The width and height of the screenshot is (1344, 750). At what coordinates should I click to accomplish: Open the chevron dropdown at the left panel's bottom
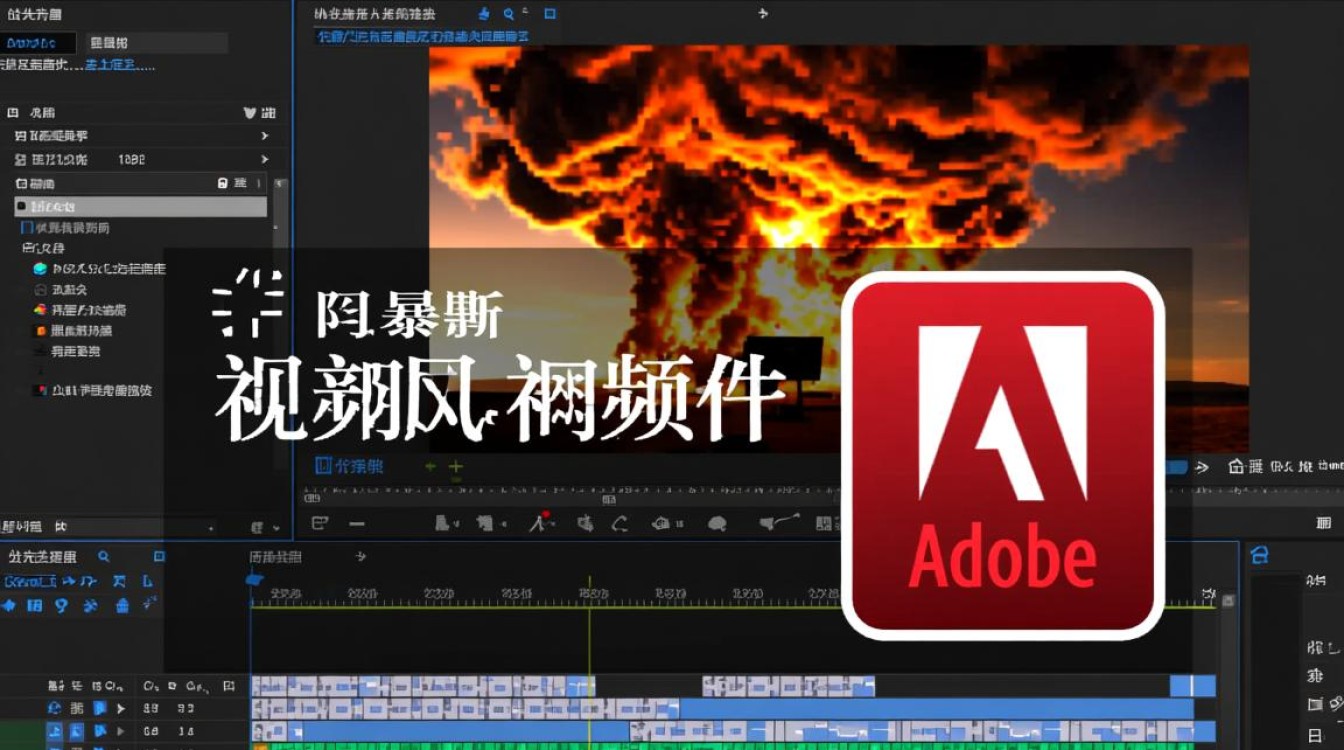(276, 527)
